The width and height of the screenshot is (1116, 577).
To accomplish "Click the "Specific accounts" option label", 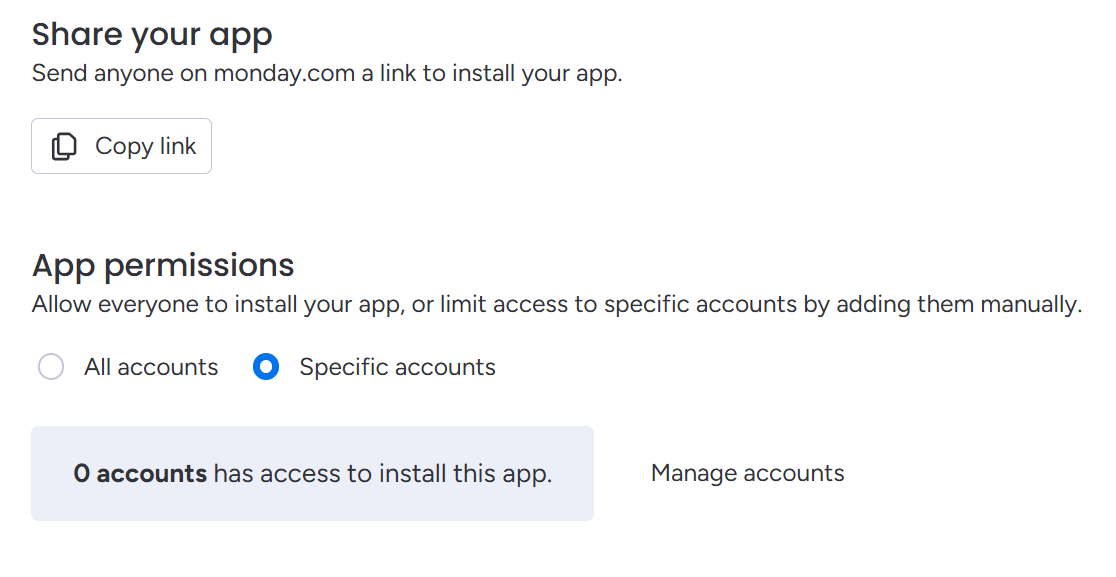I will [397, 367].
